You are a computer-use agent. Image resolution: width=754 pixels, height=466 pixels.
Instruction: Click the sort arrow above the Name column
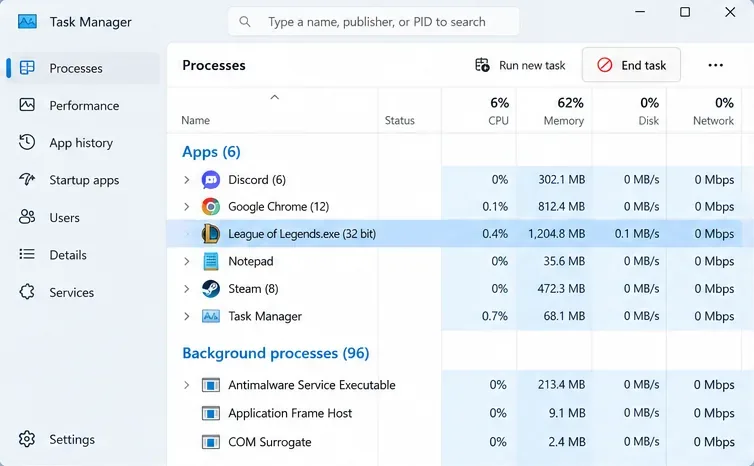point(275,97)
